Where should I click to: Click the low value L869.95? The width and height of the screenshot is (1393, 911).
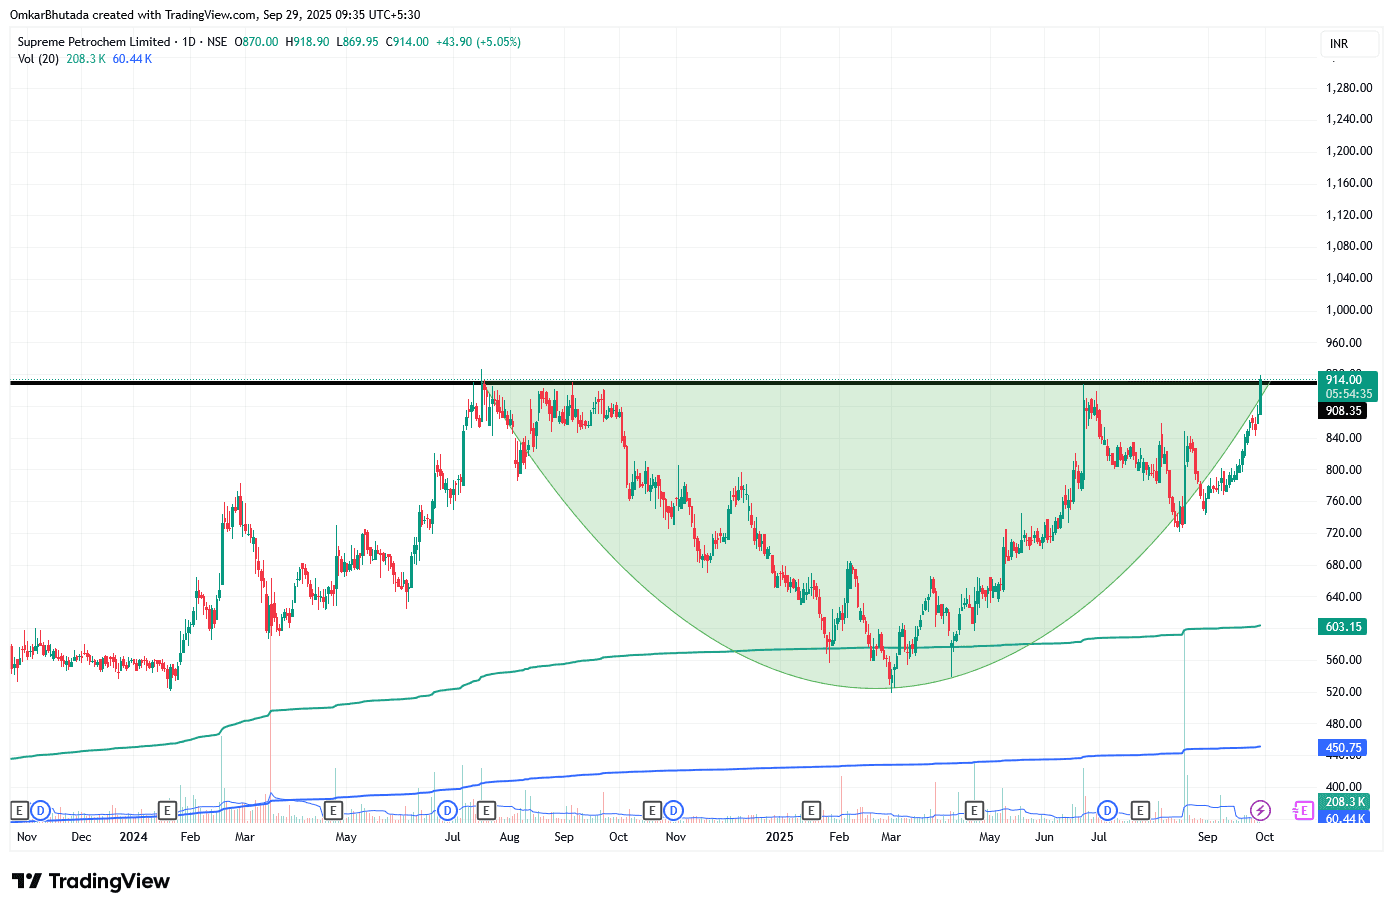[357, 42]
